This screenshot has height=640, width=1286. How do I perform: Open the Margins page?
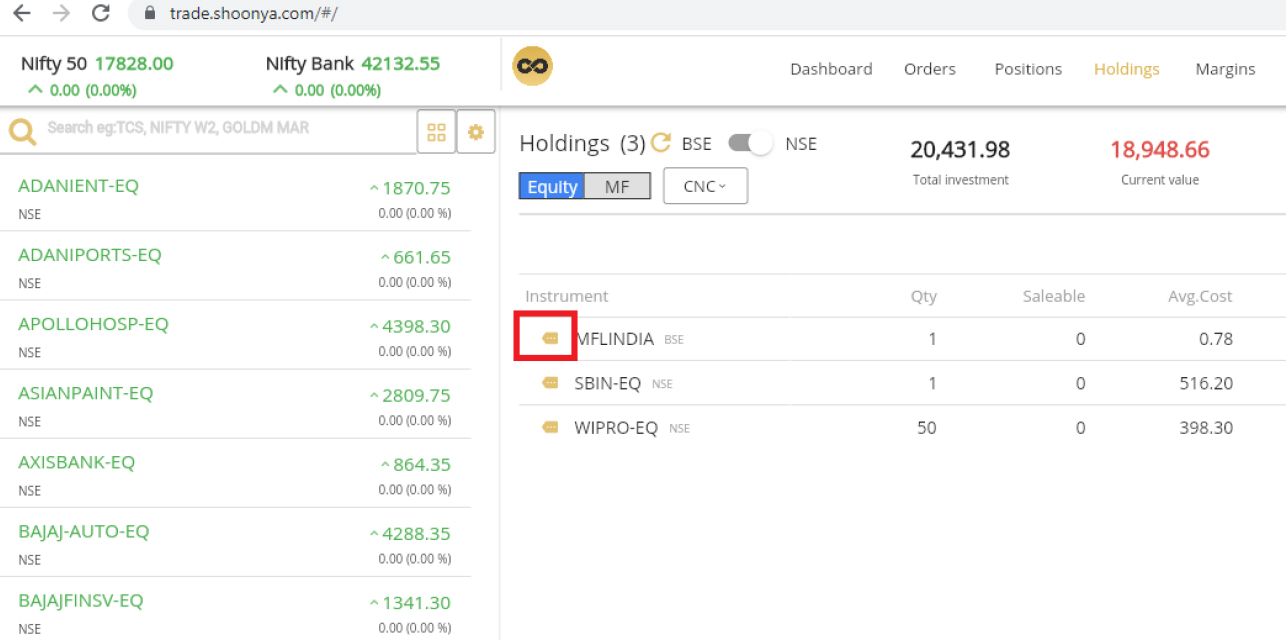point(1225,69)
